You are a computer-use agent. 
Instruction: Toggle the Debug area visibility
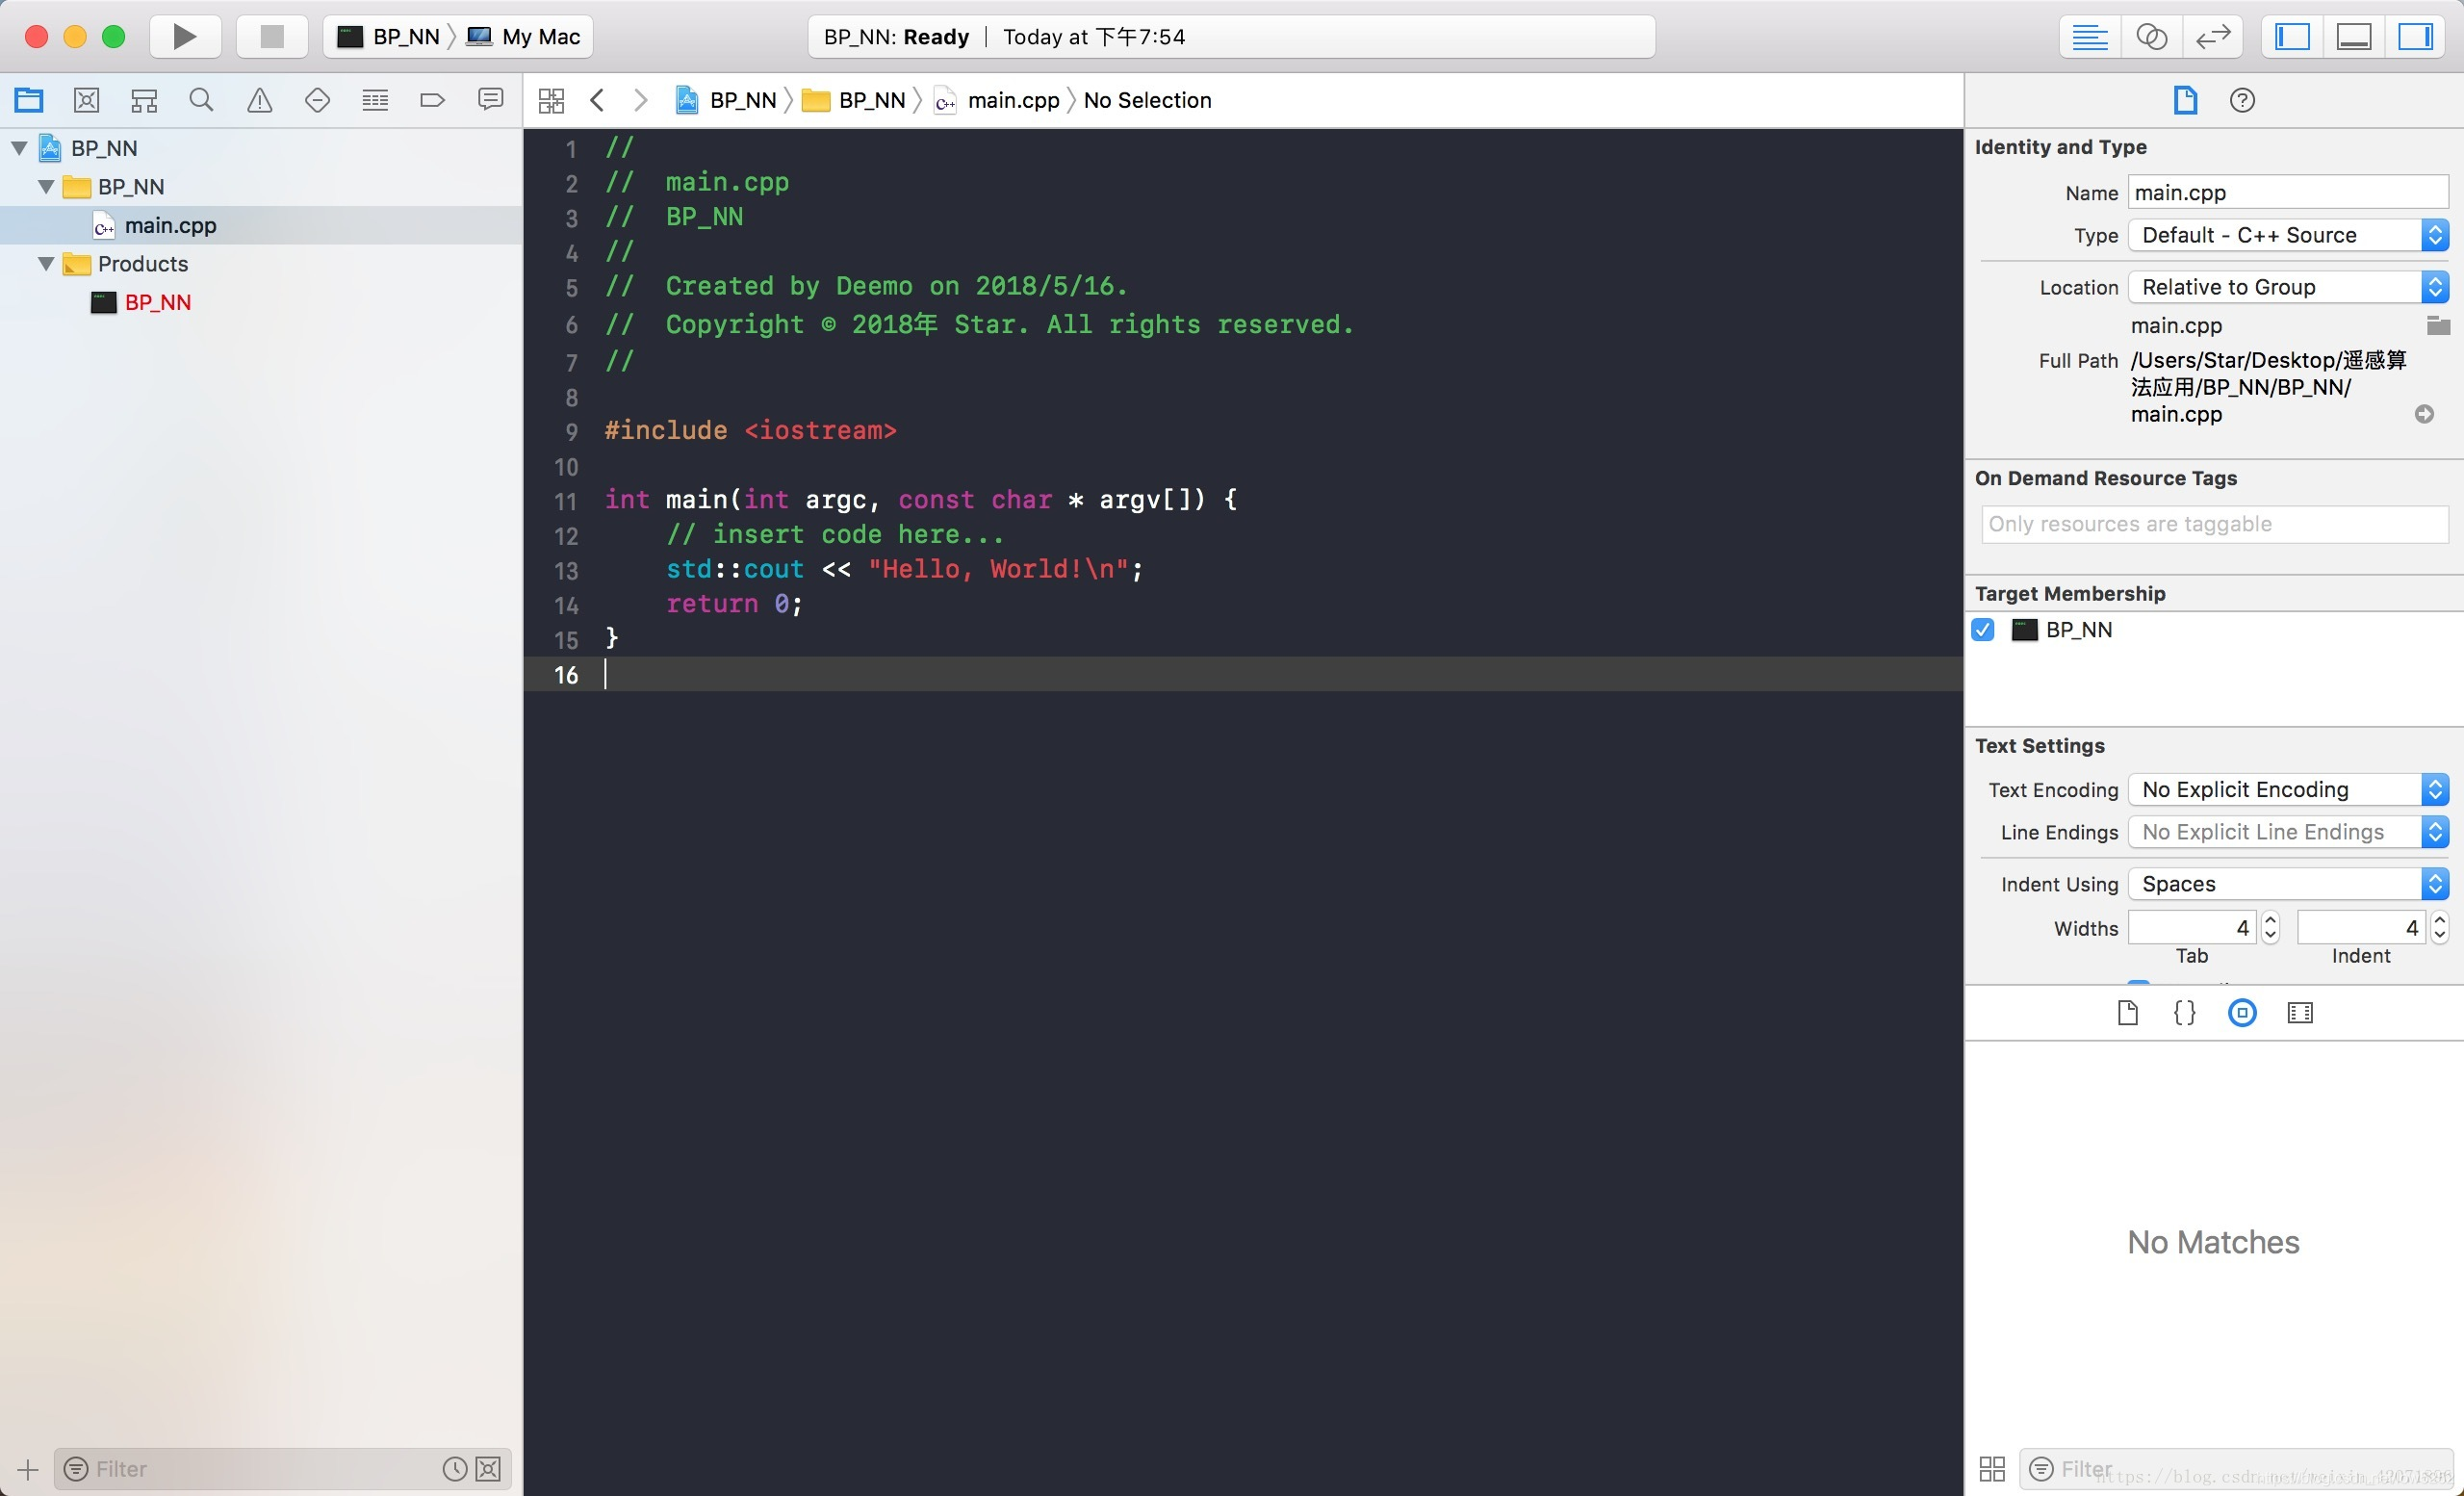click(2353, 37)
